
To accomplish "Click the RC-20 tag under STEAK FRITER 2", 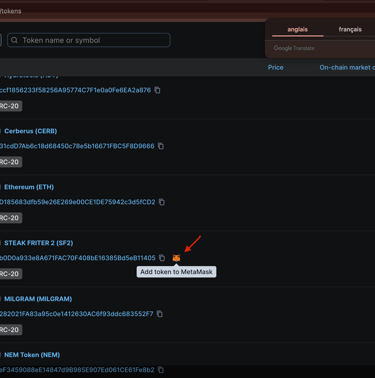I will [11, 274].
